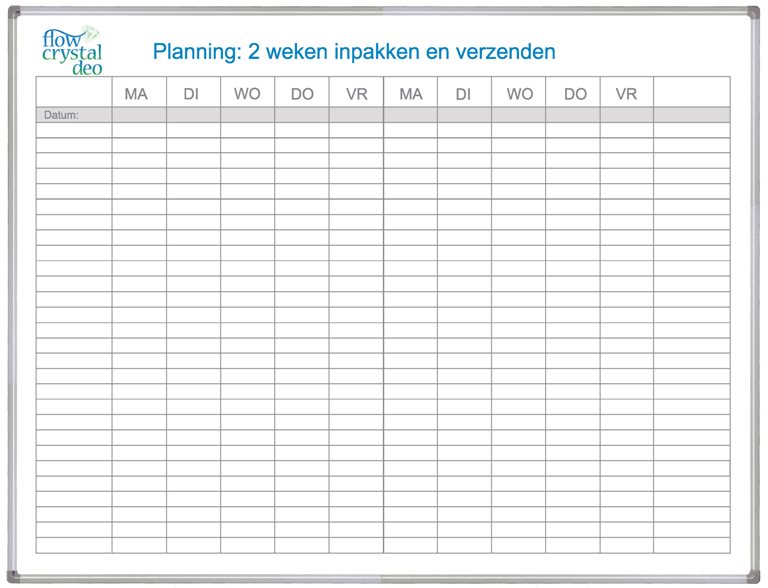Click the planning title heading text
768x588 pixels.
coord(354,51)
